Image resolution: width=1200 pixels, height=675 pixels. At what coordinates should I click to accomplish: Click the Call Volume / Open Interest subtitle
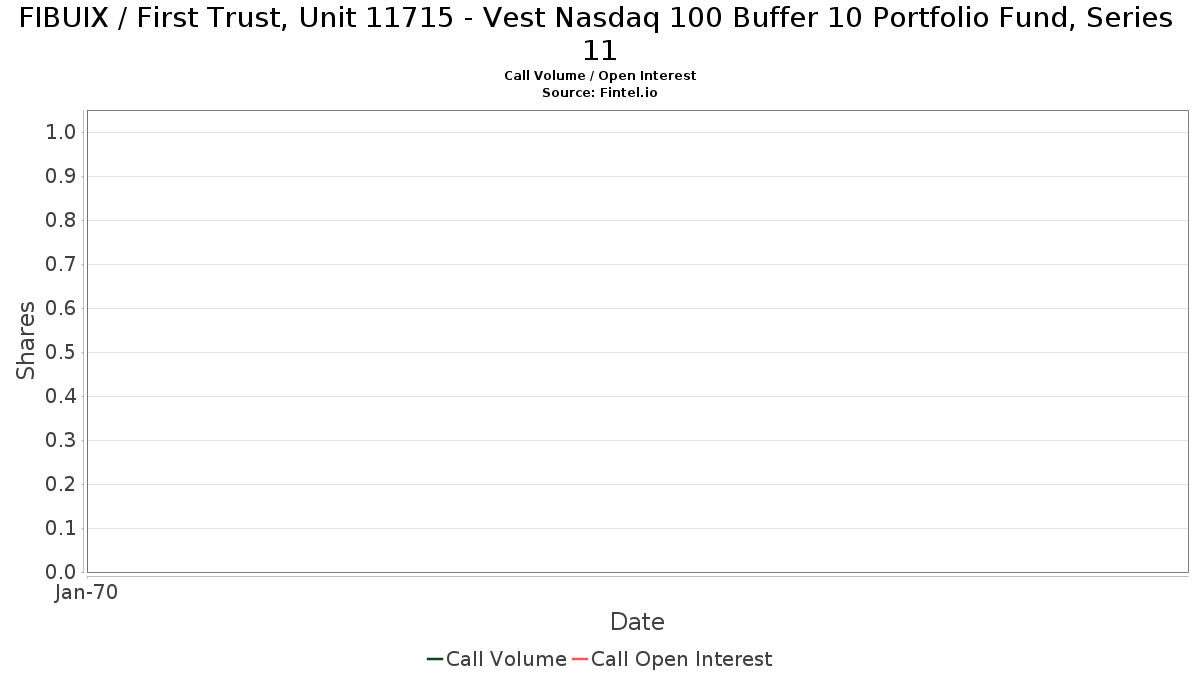[x=600, y=76]
